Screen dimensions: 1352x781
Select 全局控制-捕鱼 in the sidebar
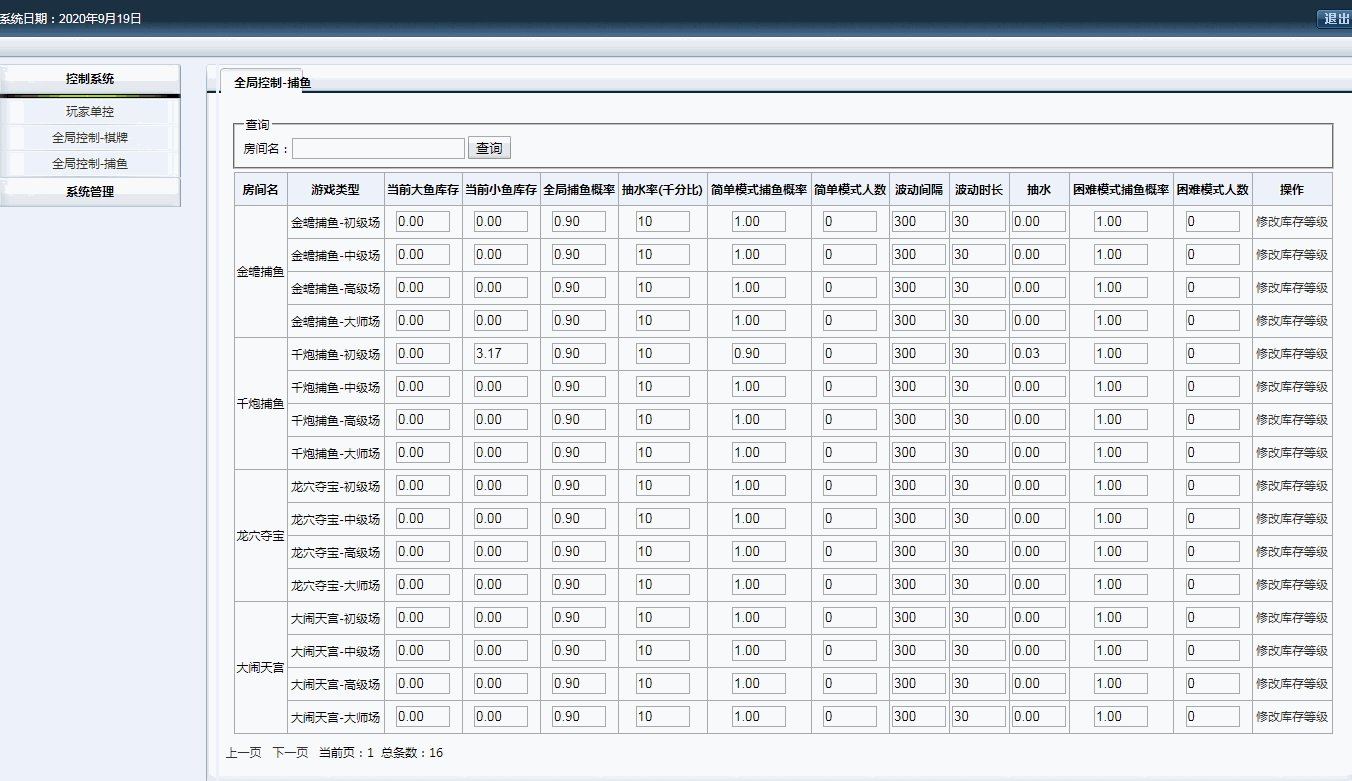pyautogui.click(x=90, y=163)
